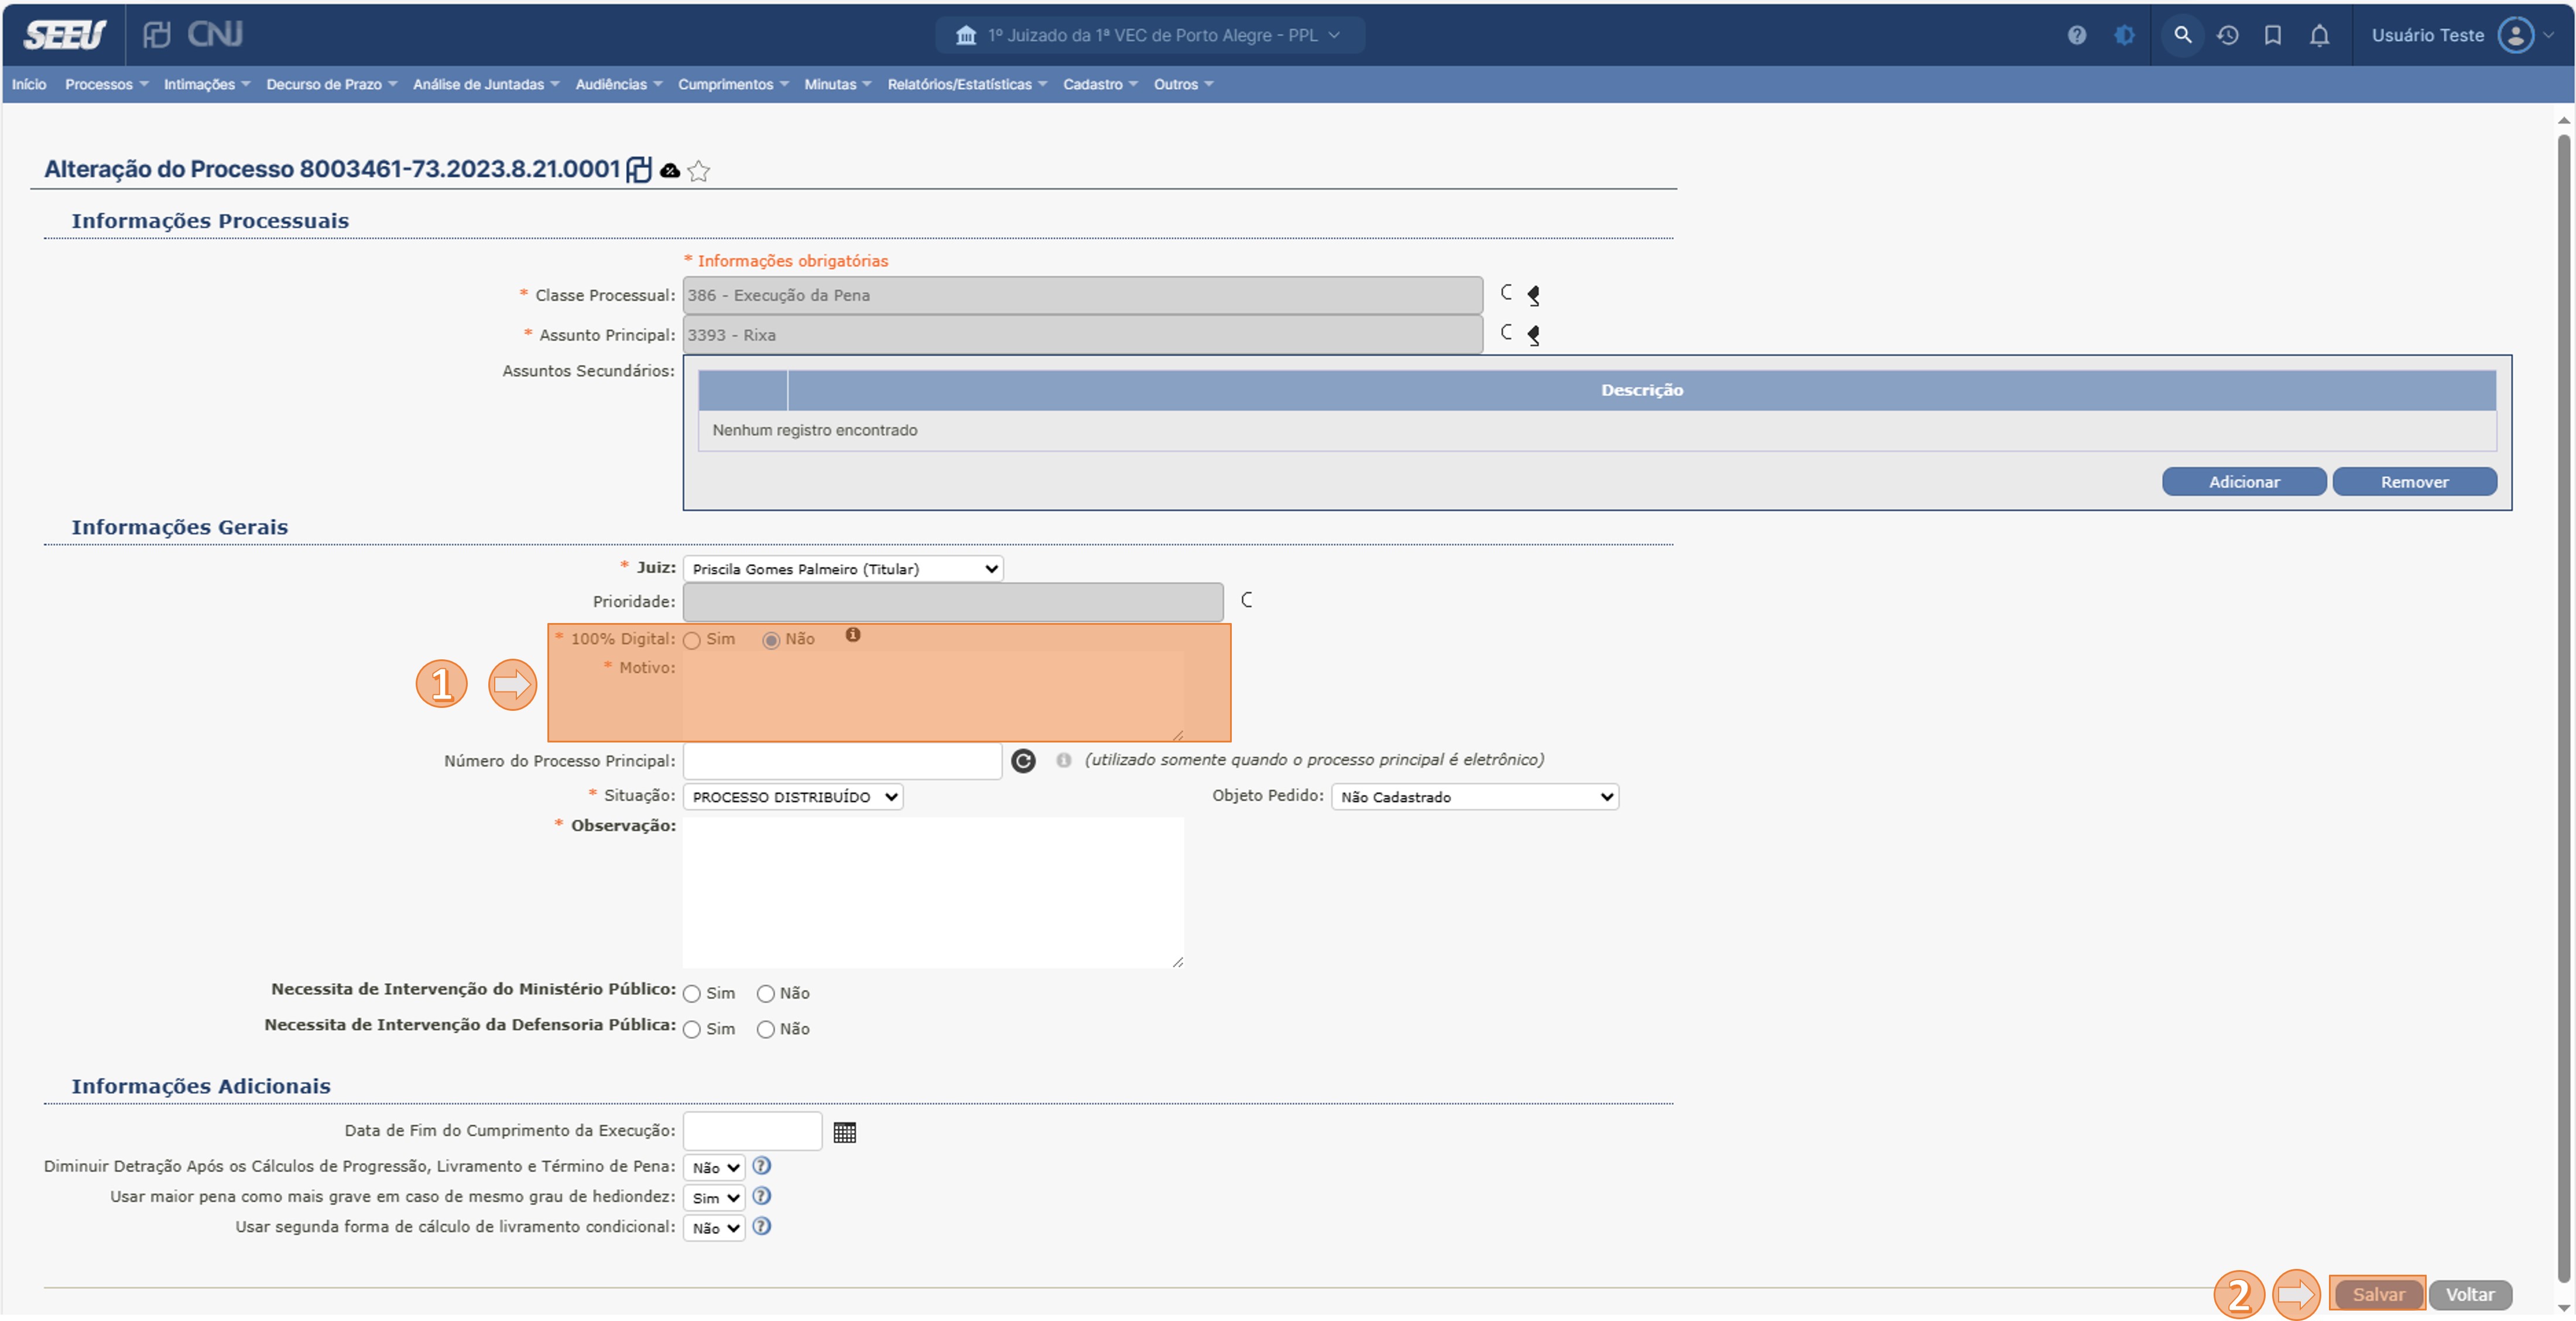Open the Usar maior pena select box
The width and height of the screenshot is (2576, 1321).
coord(714,1198)
